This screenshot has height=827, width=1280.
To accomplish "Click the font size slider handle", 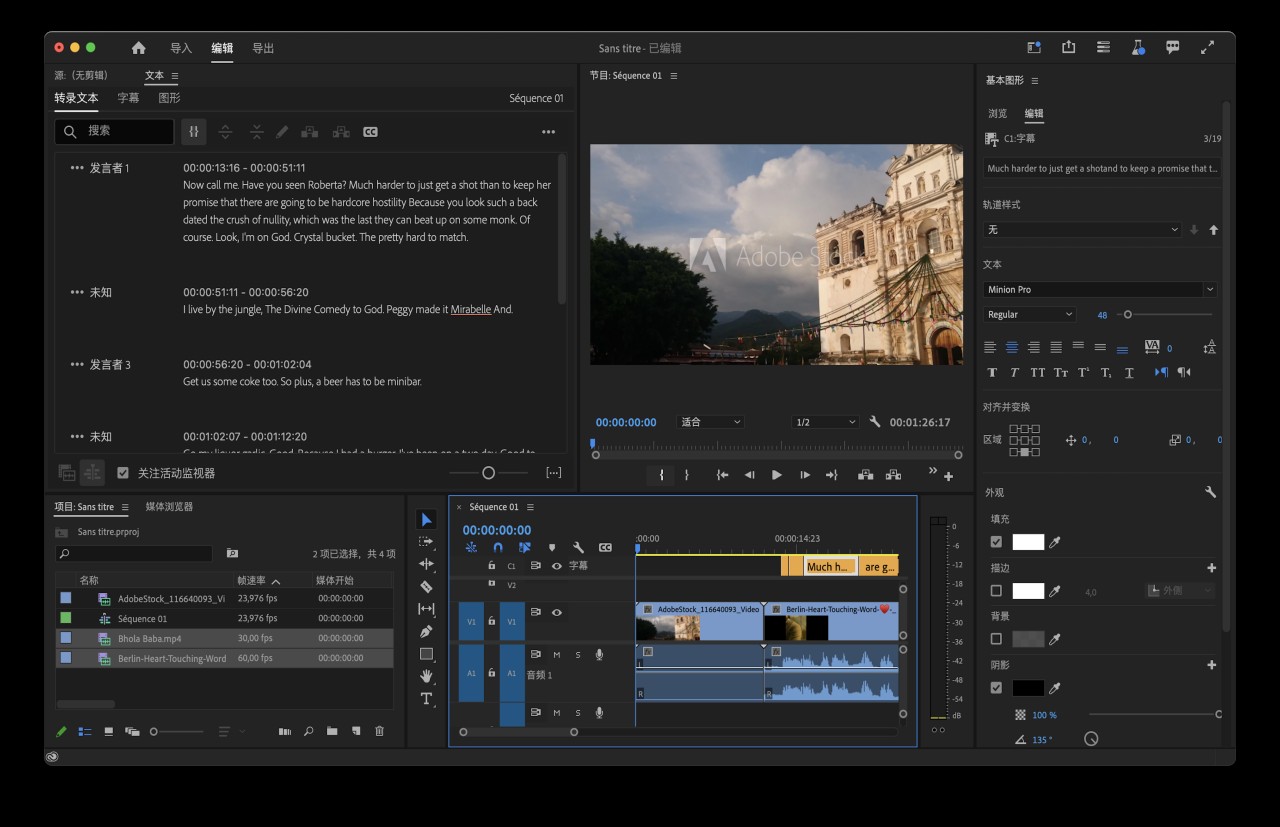I will click(x=1127, y=314).
